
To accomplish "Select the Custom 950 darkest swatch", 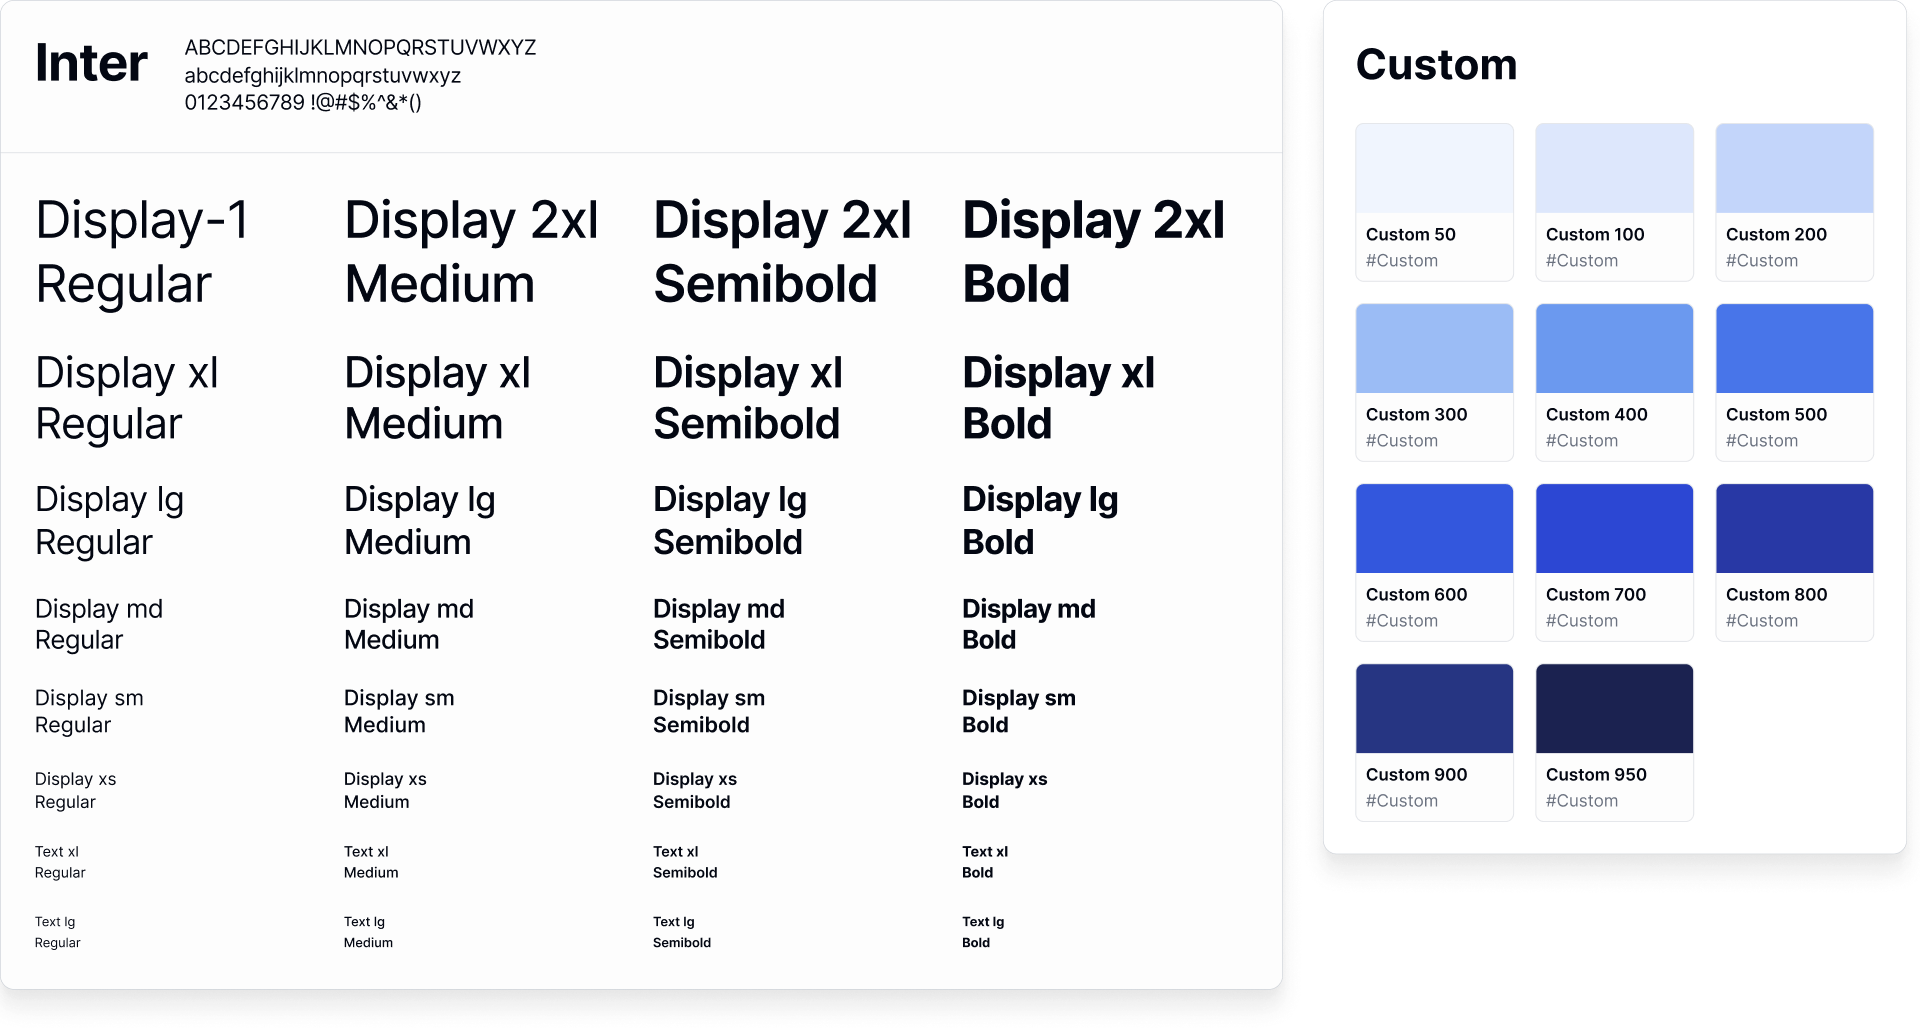I will pyautogui.click(x=1614, y=709).
